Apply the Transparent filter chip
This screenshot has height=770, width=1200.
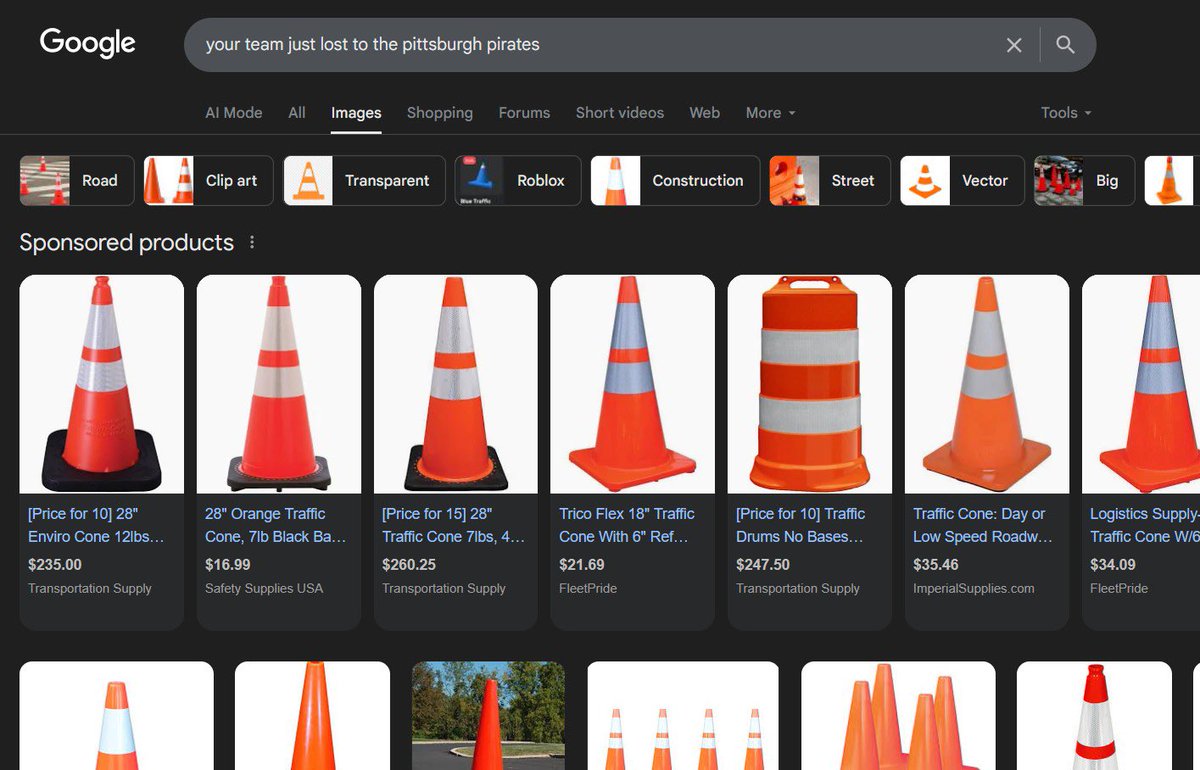point(364,181)
